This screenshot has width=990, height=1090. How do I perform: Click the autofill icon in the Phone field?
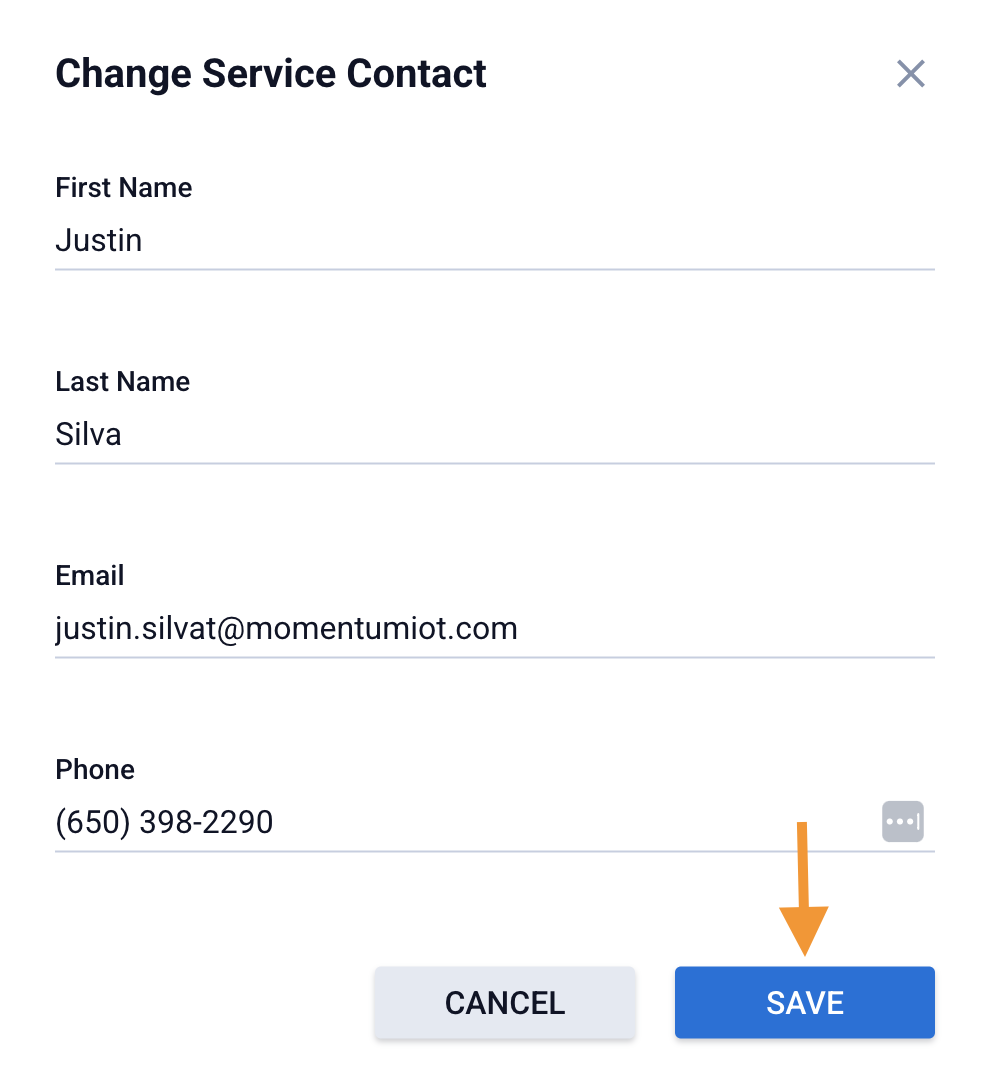pos(902,821)
